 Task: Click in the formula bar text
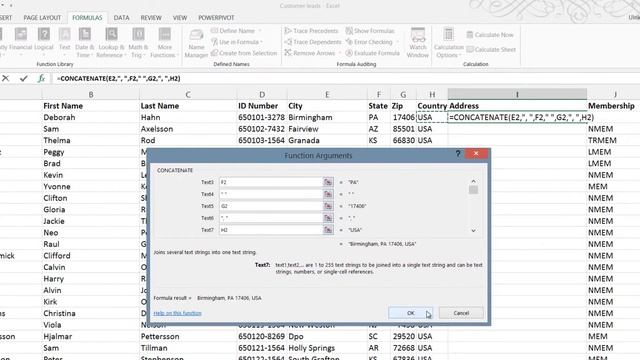119,78
